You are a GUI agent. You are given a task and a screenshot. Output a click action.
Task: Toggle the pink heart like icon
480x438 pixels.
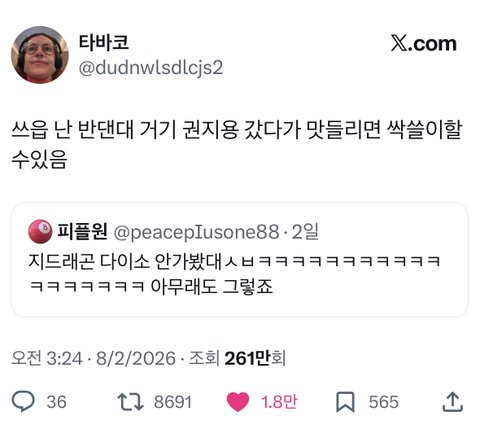click(x=238, y=402)
